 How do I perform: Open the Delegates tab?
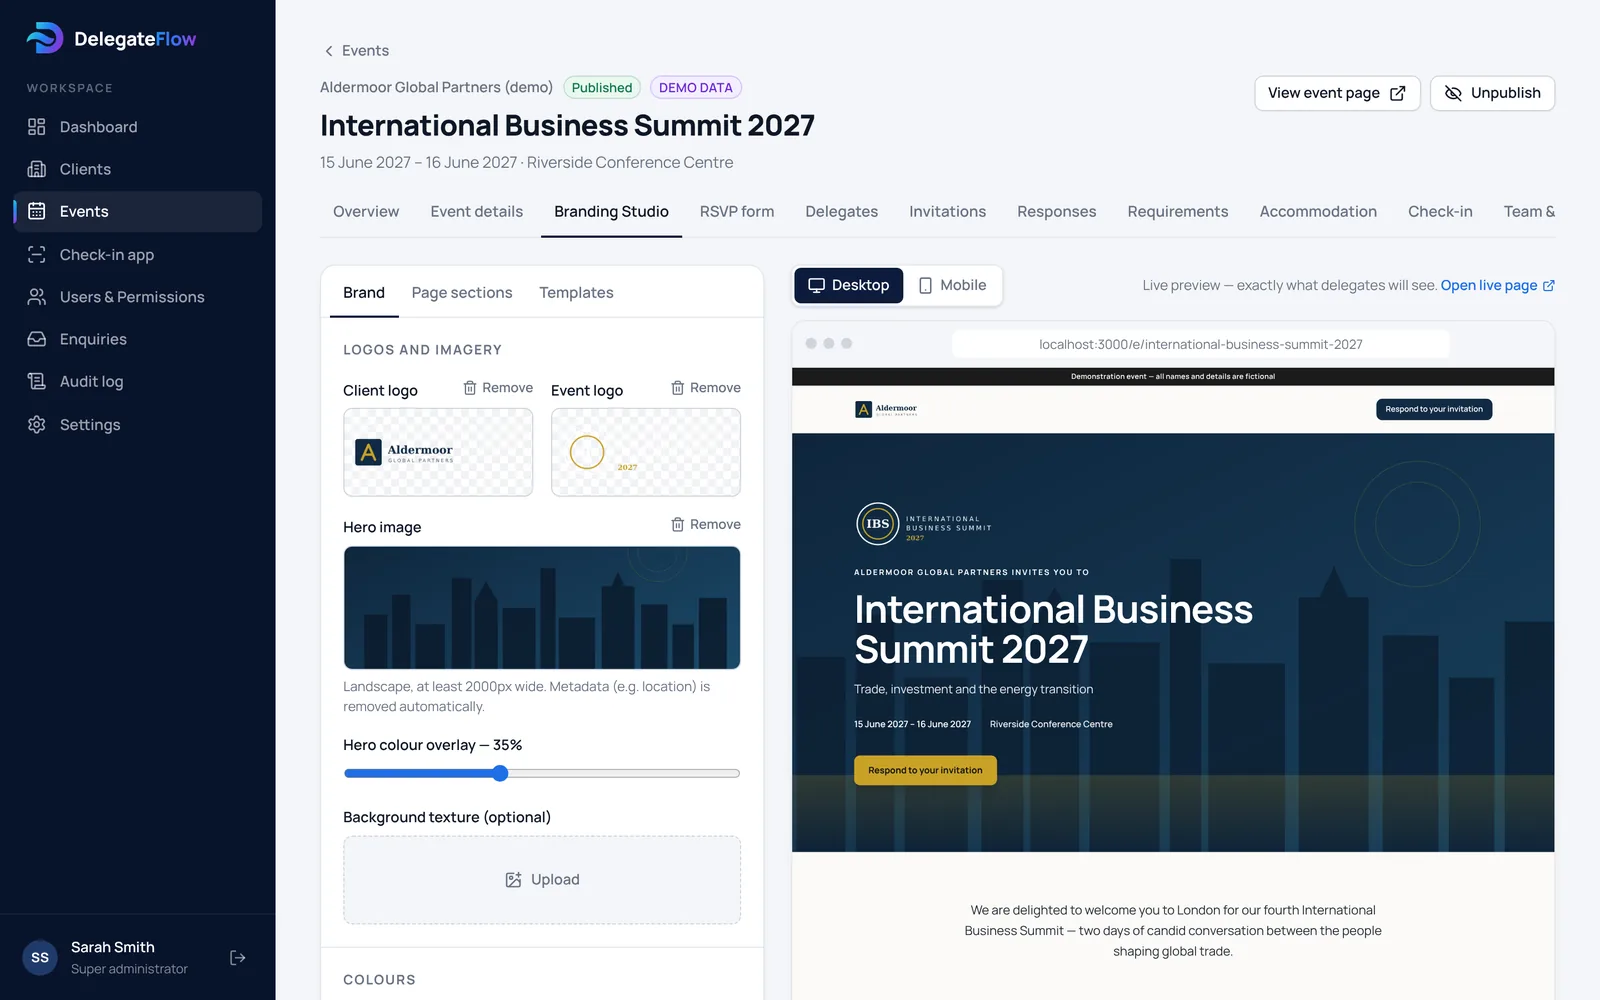[x=842, y=212]
